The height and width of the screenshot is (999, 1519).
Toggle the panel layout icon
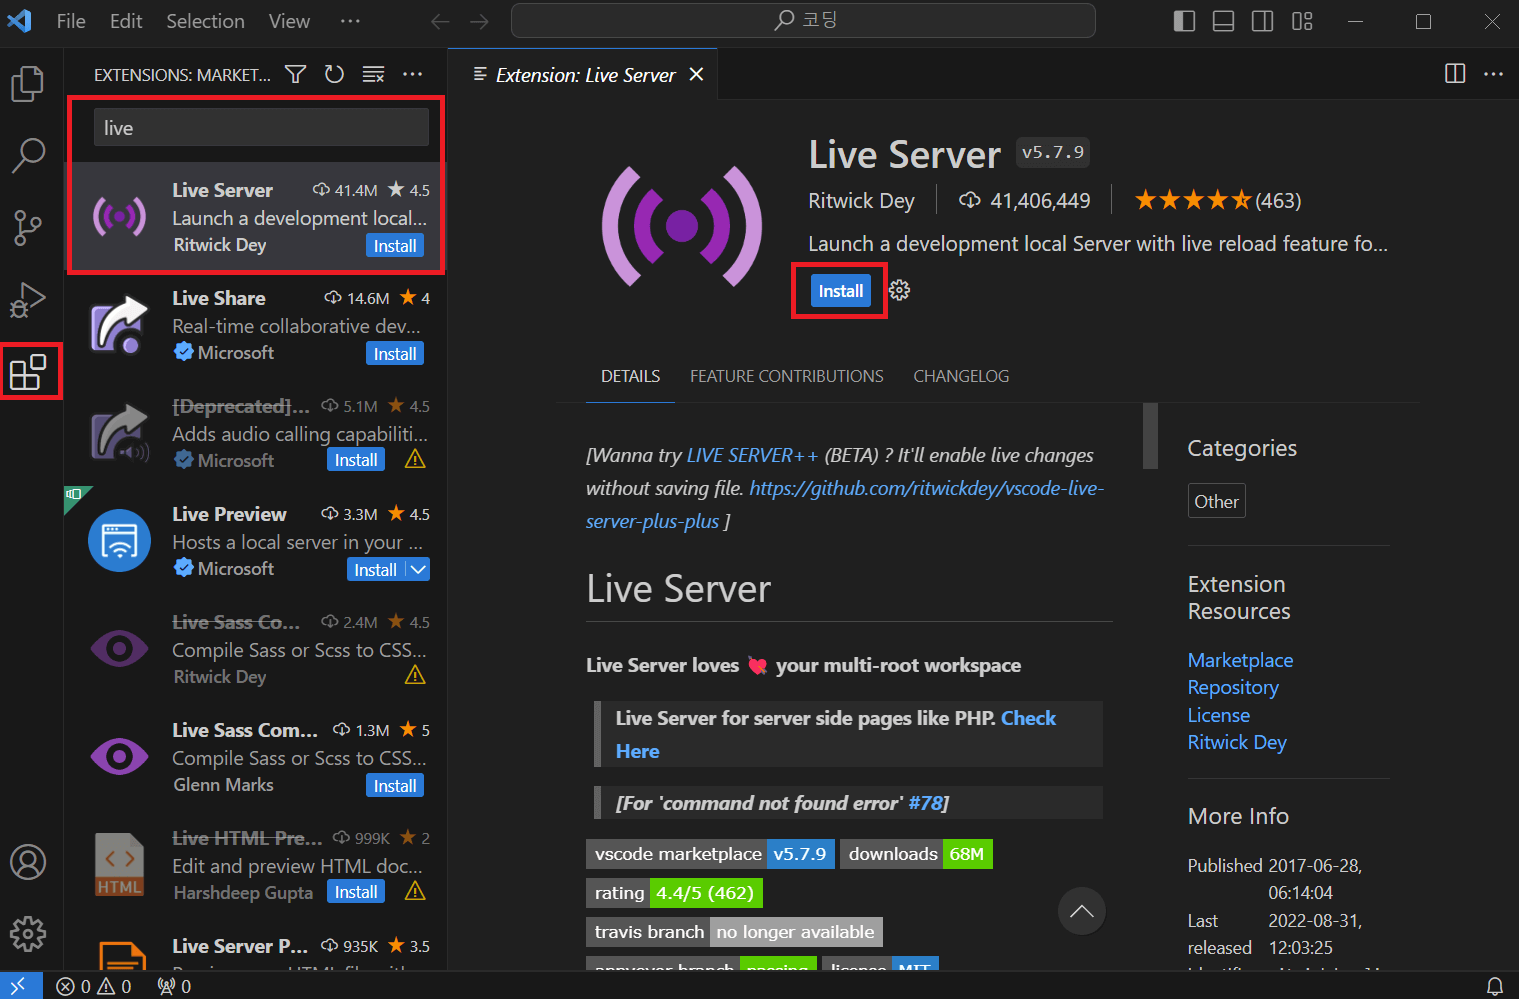[x=1223, y=21]
